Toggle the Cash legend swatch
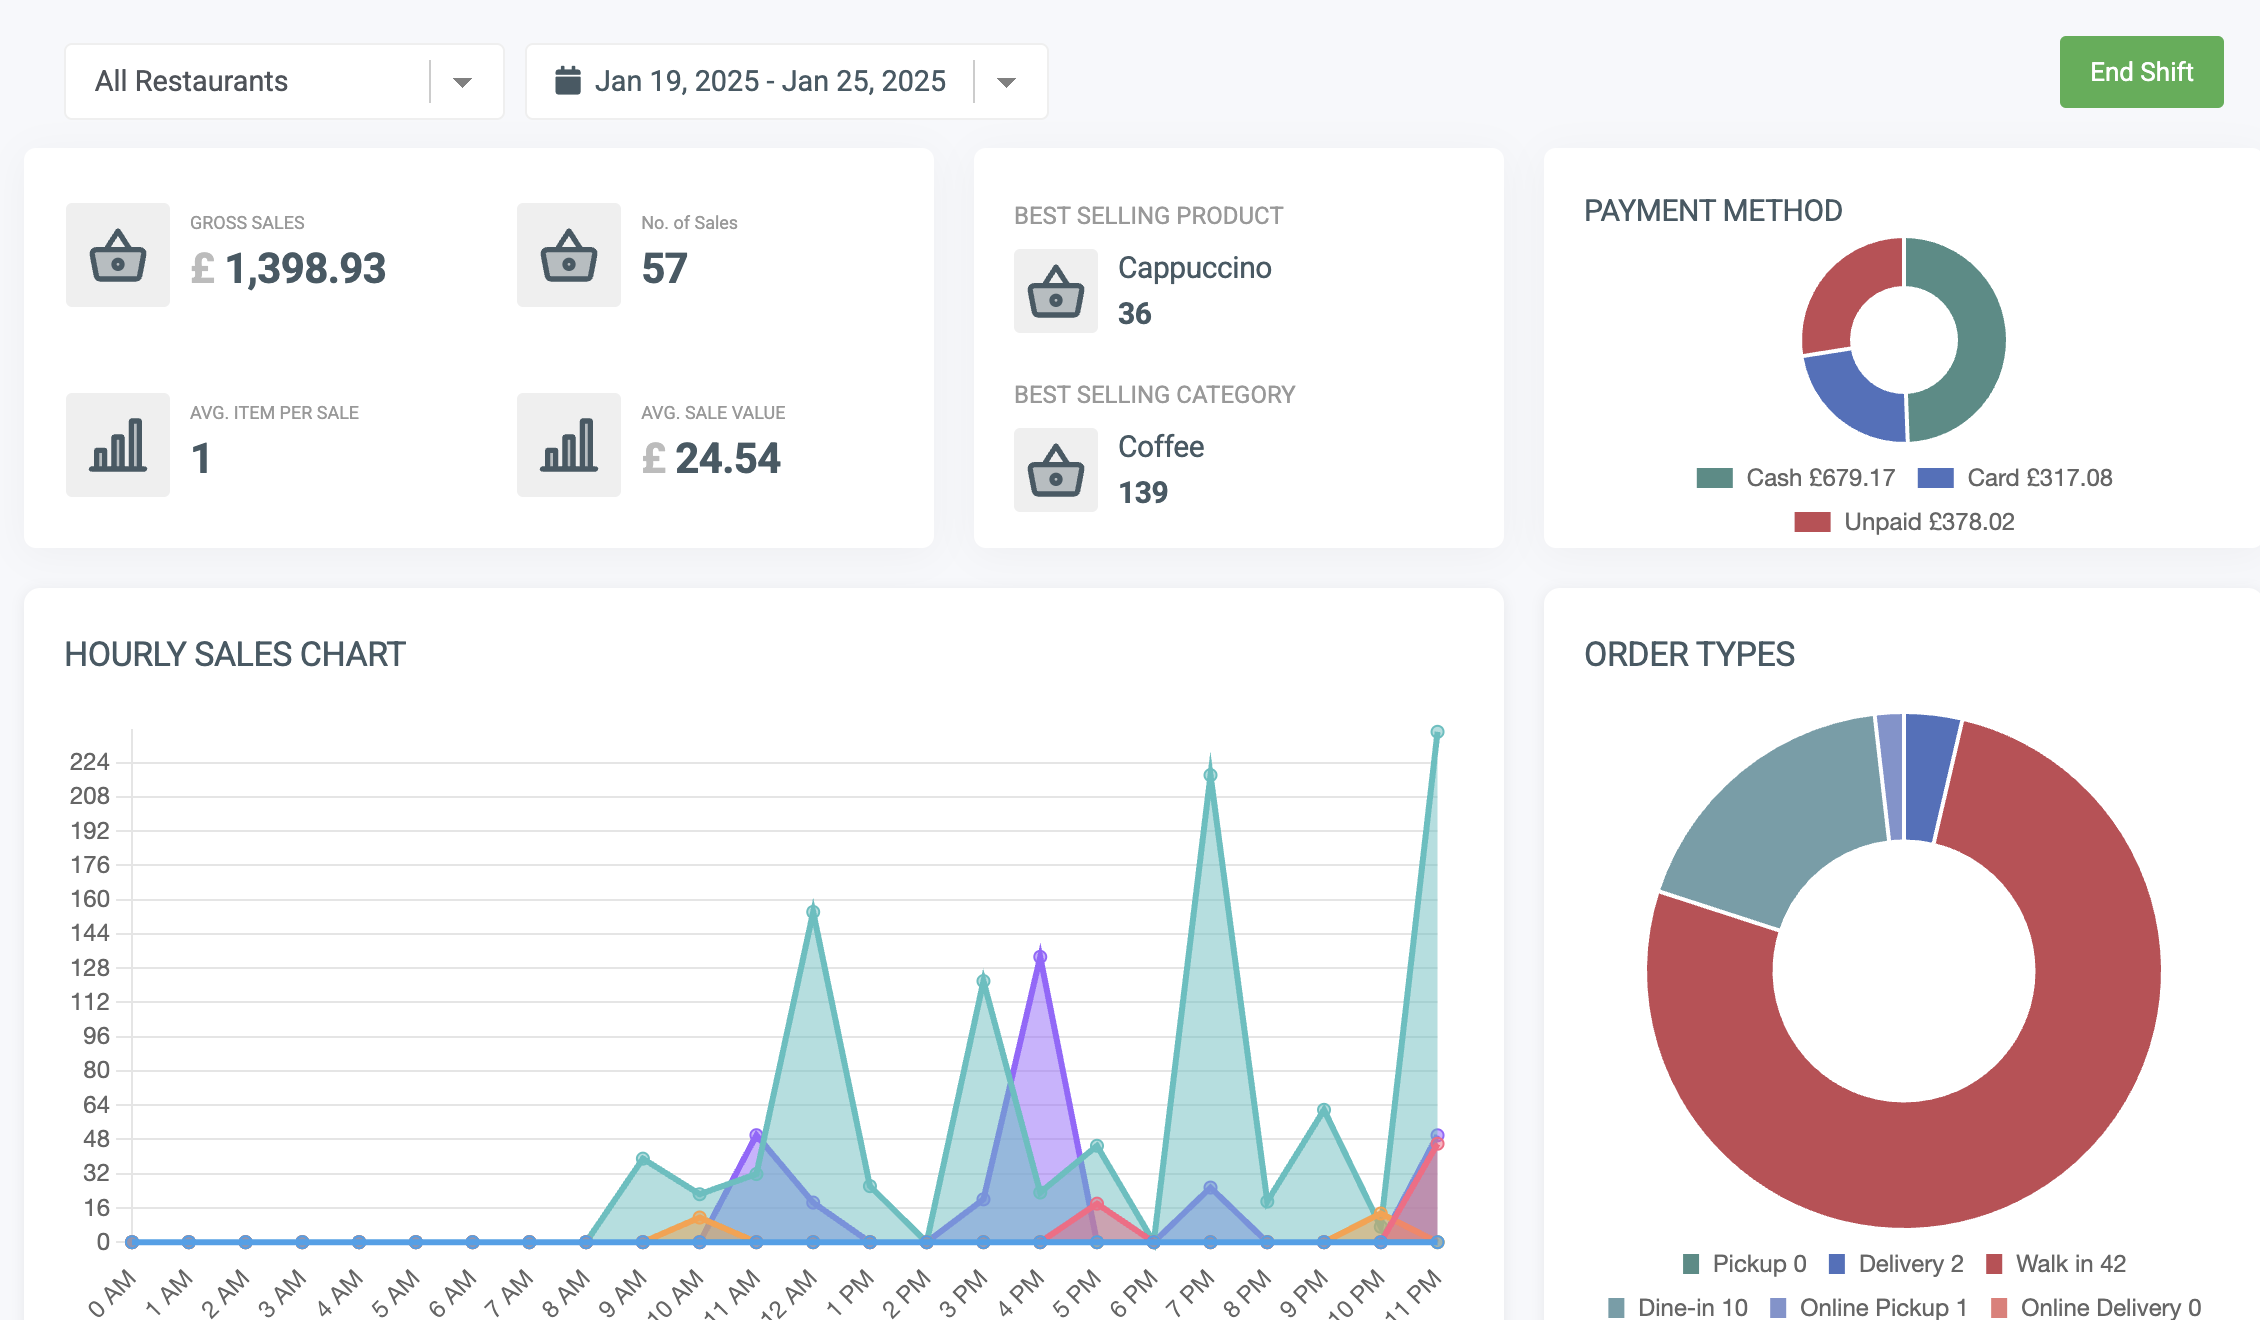 tap(1714, 478)
